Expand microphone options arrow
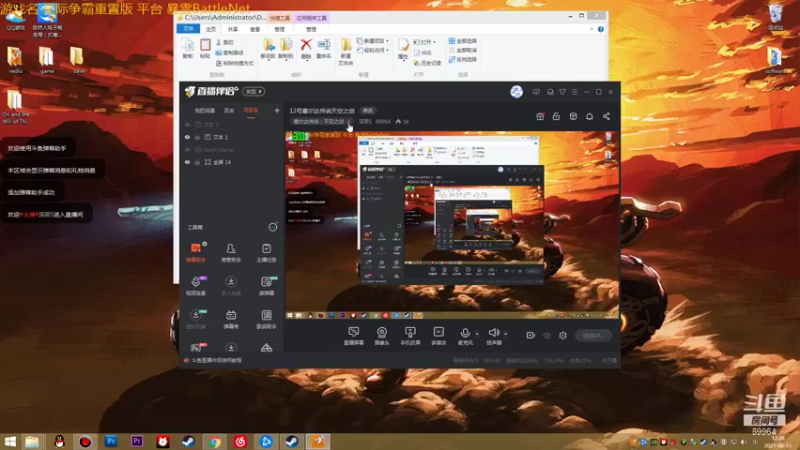This screenshot has height=450, width=800. (477, 334)
